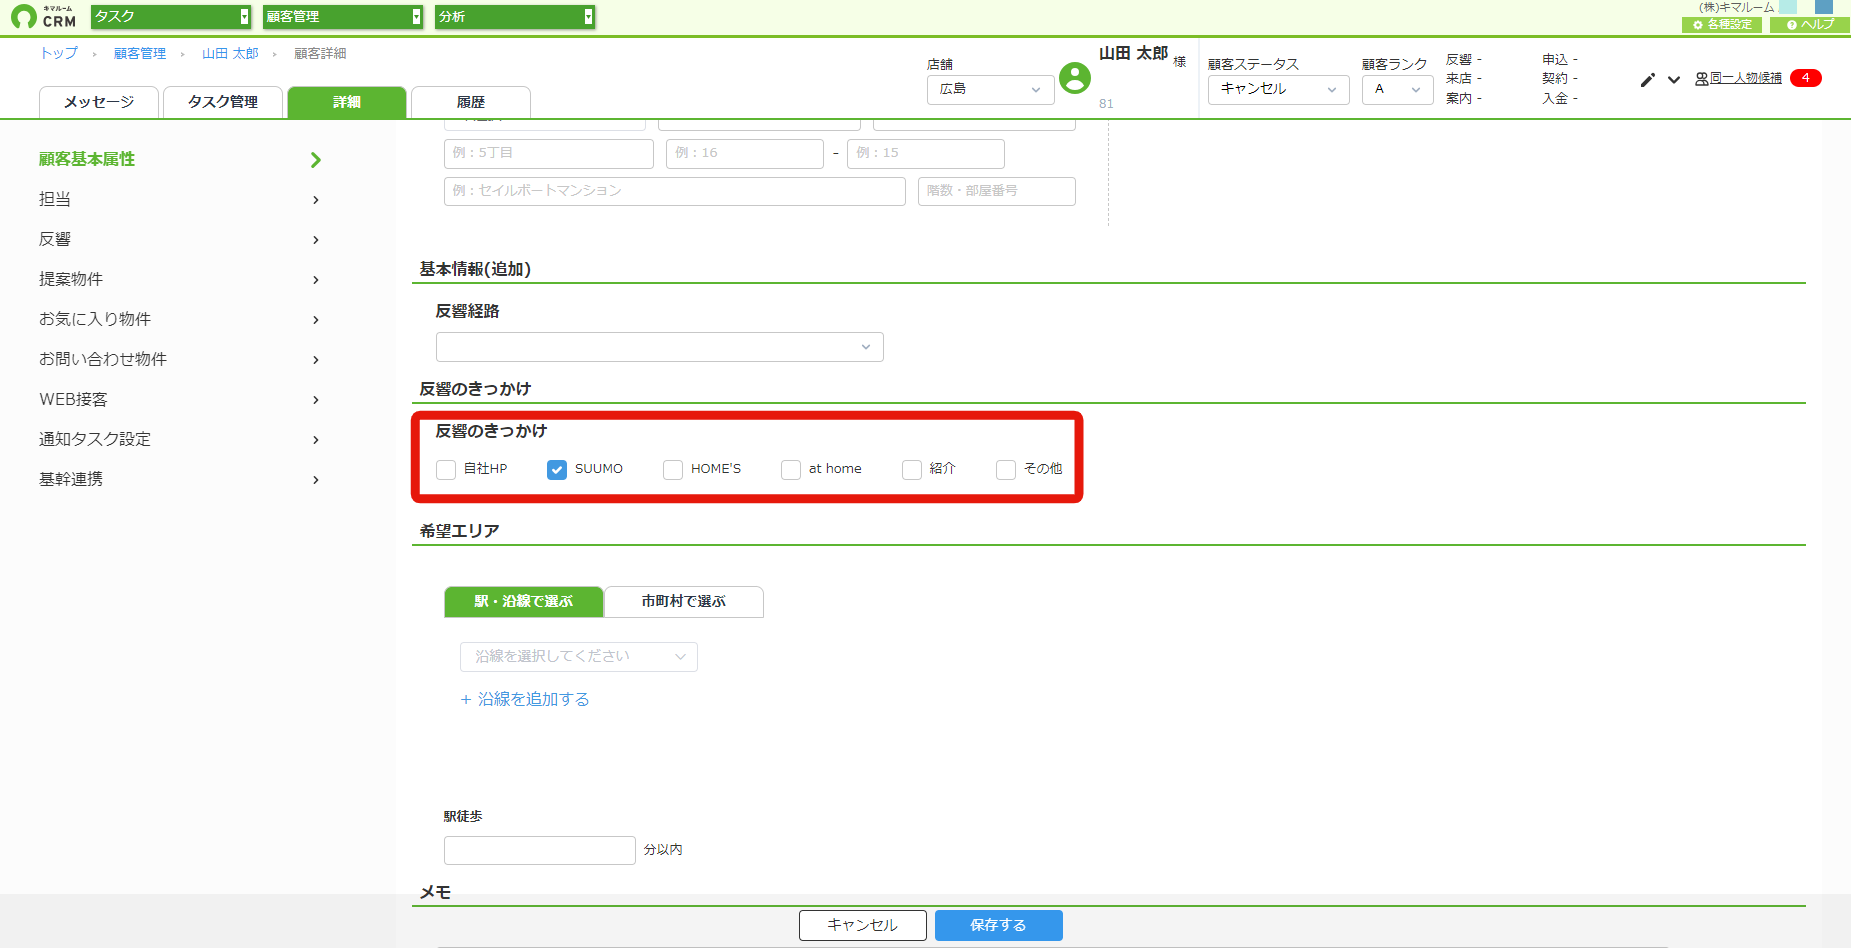This screenshot has width=1851, height=948.
Task: Click the 保存する button
Action: pos(999,925)
